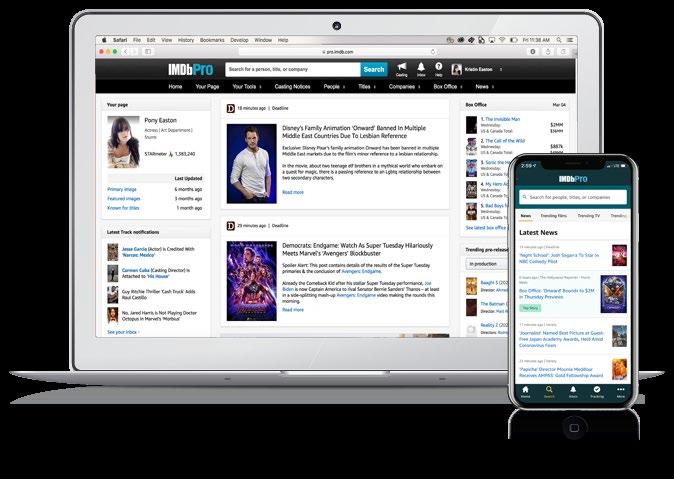Open the In production dropdown
This screenshot has height=479, width=674.
pyautogui.click(x=487, y=264)
